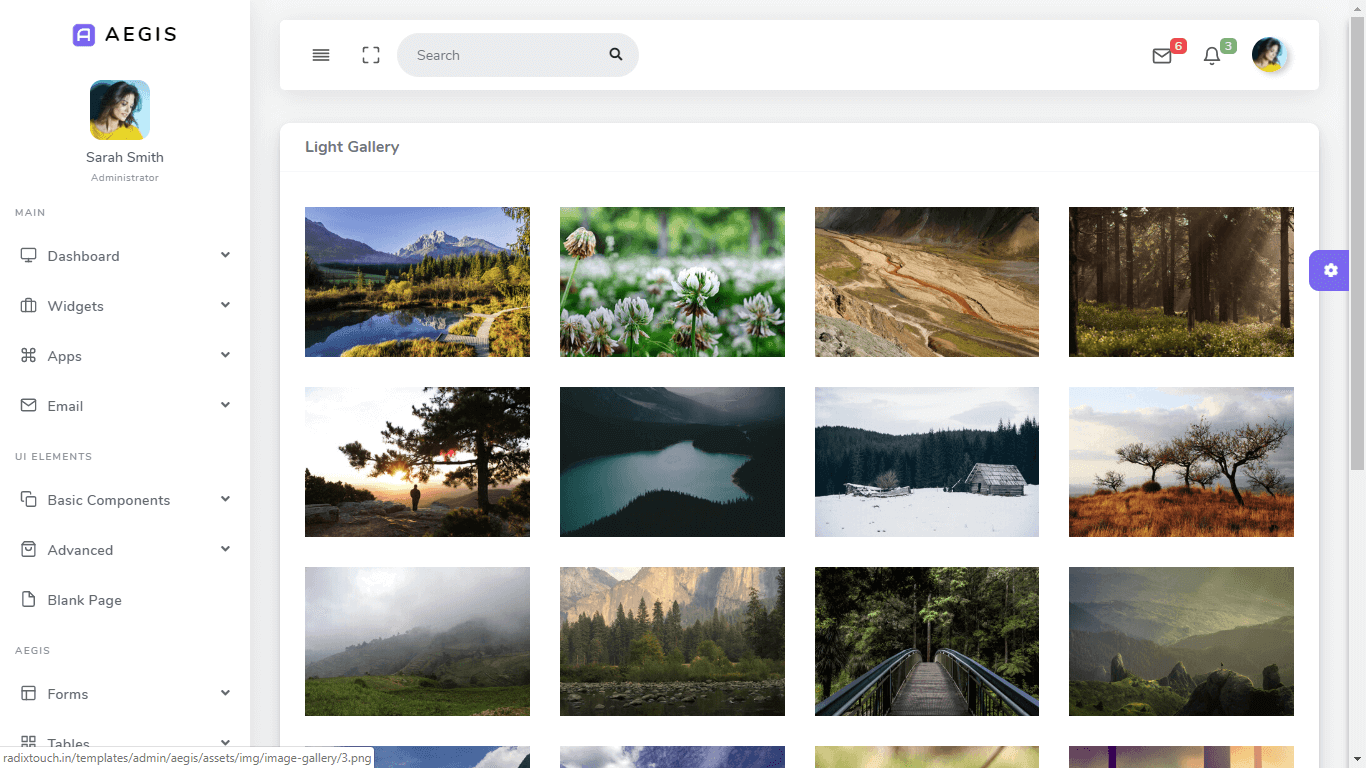Expand the Apps menu chevron
Image resolution: width=1366 pixels, height=768 pixels.
[225, 355]
